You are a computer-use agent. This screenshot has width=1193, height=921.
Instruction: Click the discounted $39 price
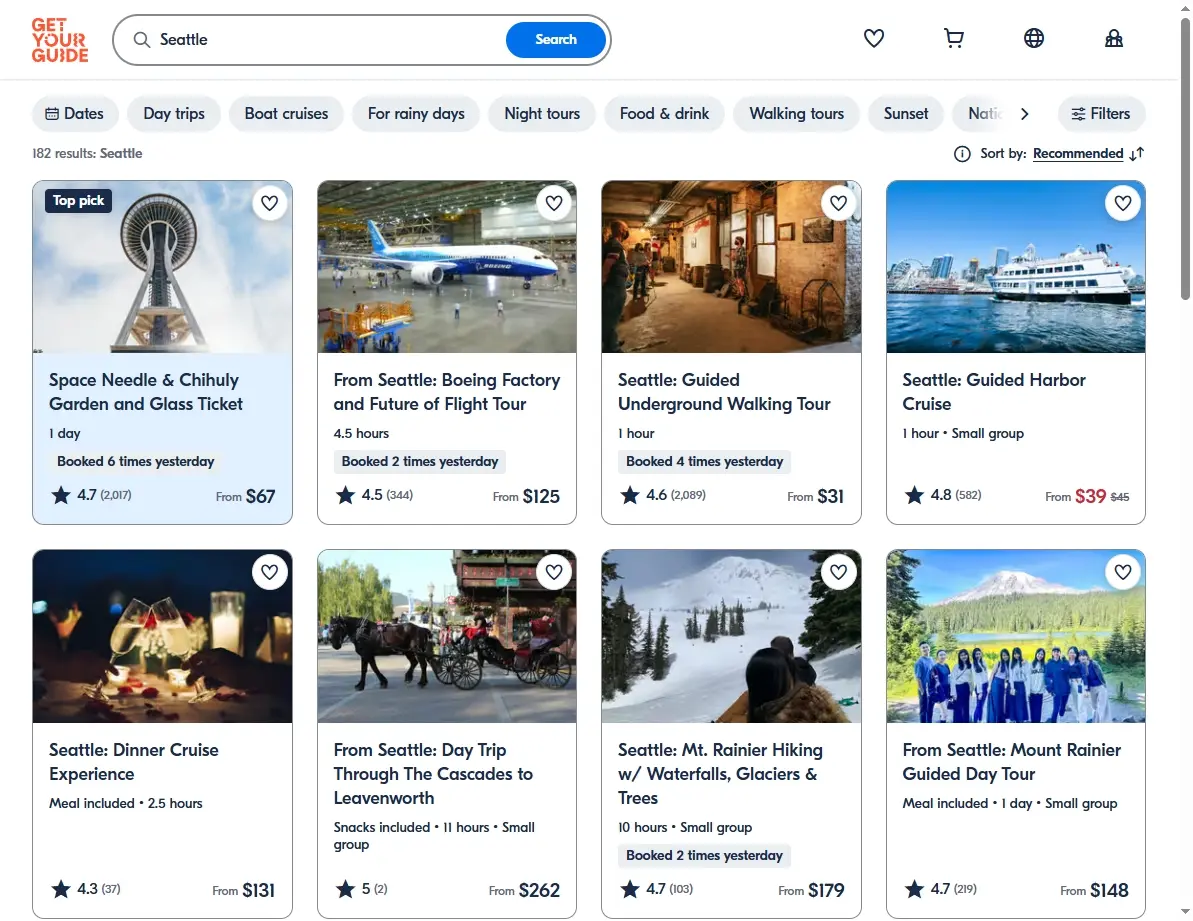pyautogui.click(x=1090, y=497)
